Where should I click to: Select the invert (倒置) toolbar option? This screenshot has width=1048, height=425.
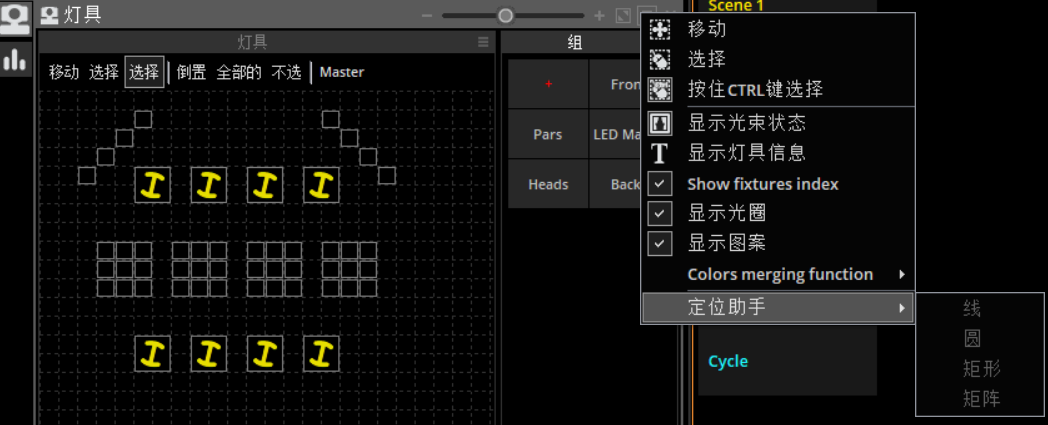191,72
